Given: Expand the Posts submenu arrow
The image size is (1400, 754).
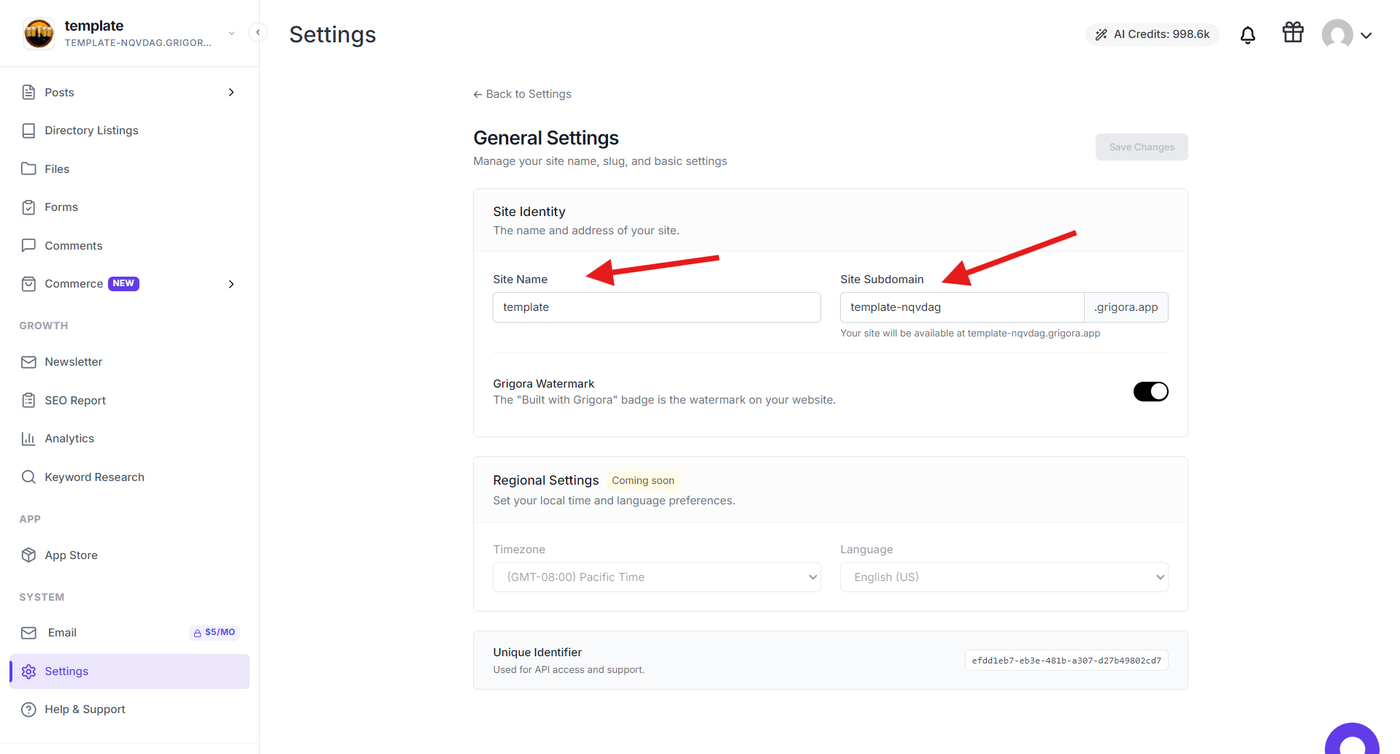Looking at the screenshot, I should (231, 92).
